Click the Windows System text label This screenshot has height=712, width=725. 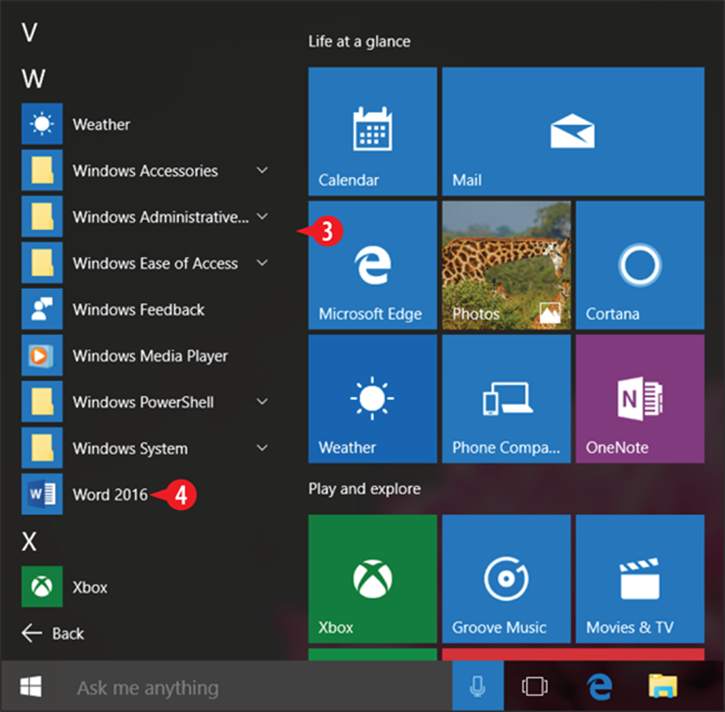[130, 448]
